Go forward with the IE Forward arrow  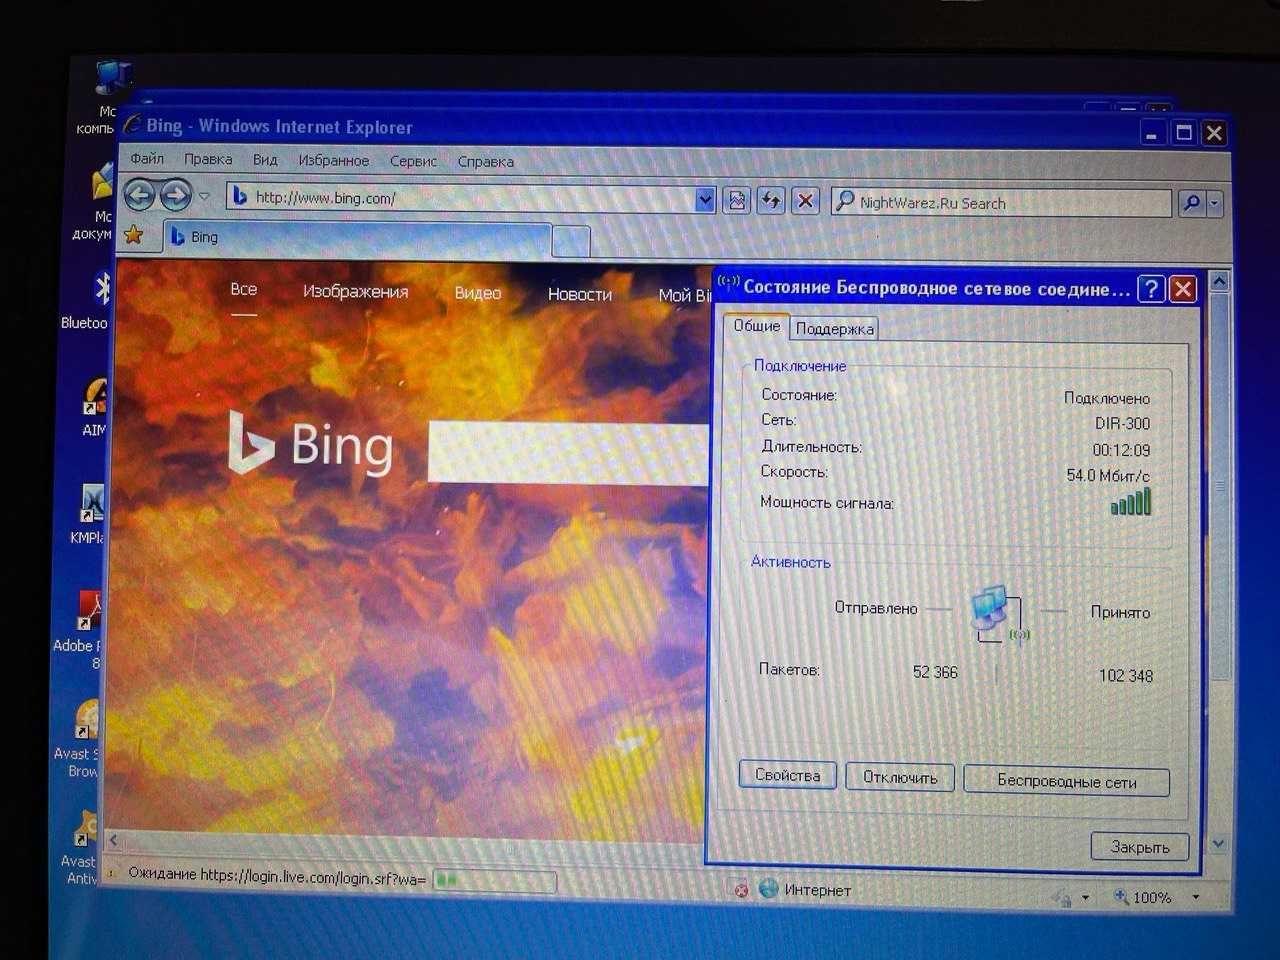click(x=176, y=195)
